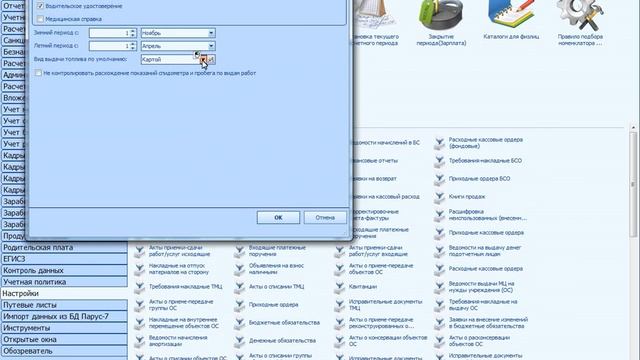640x360 pixels.
Task: Enable Не контролировать расхождение показаний спидометра checkbox
Action: tap(38, 73)
